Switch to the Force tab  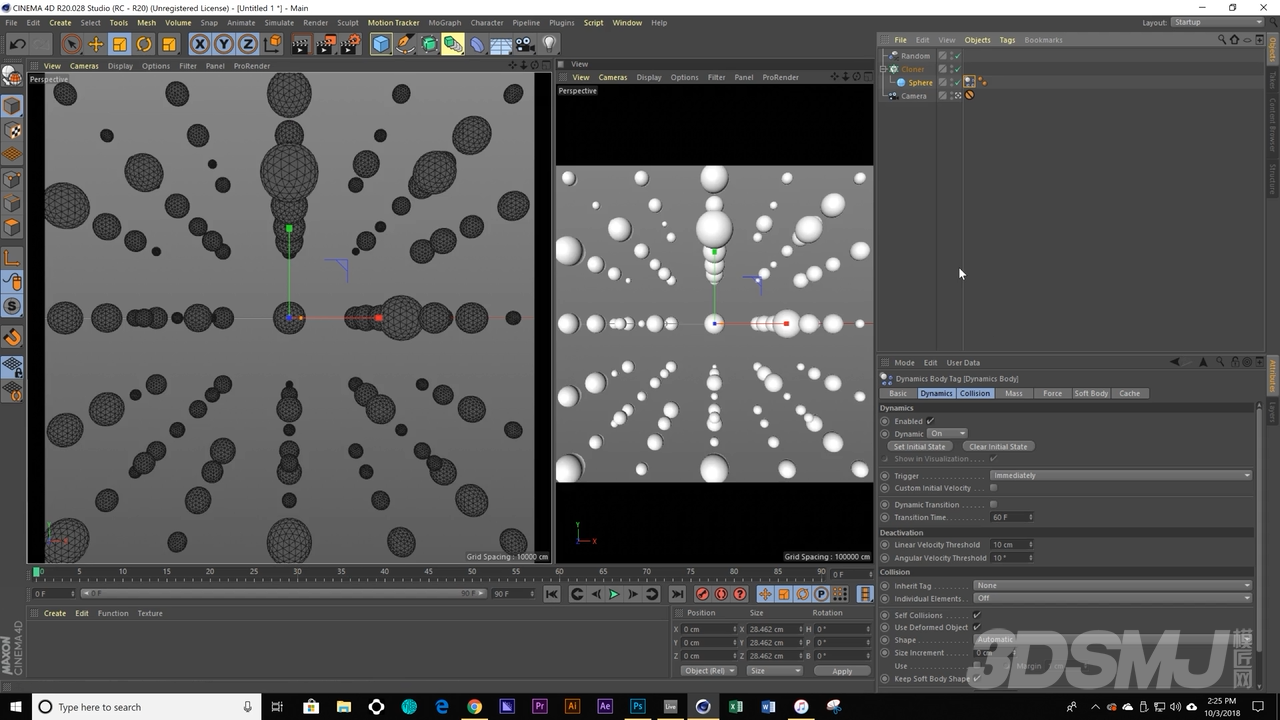[x=1052, y=393]
